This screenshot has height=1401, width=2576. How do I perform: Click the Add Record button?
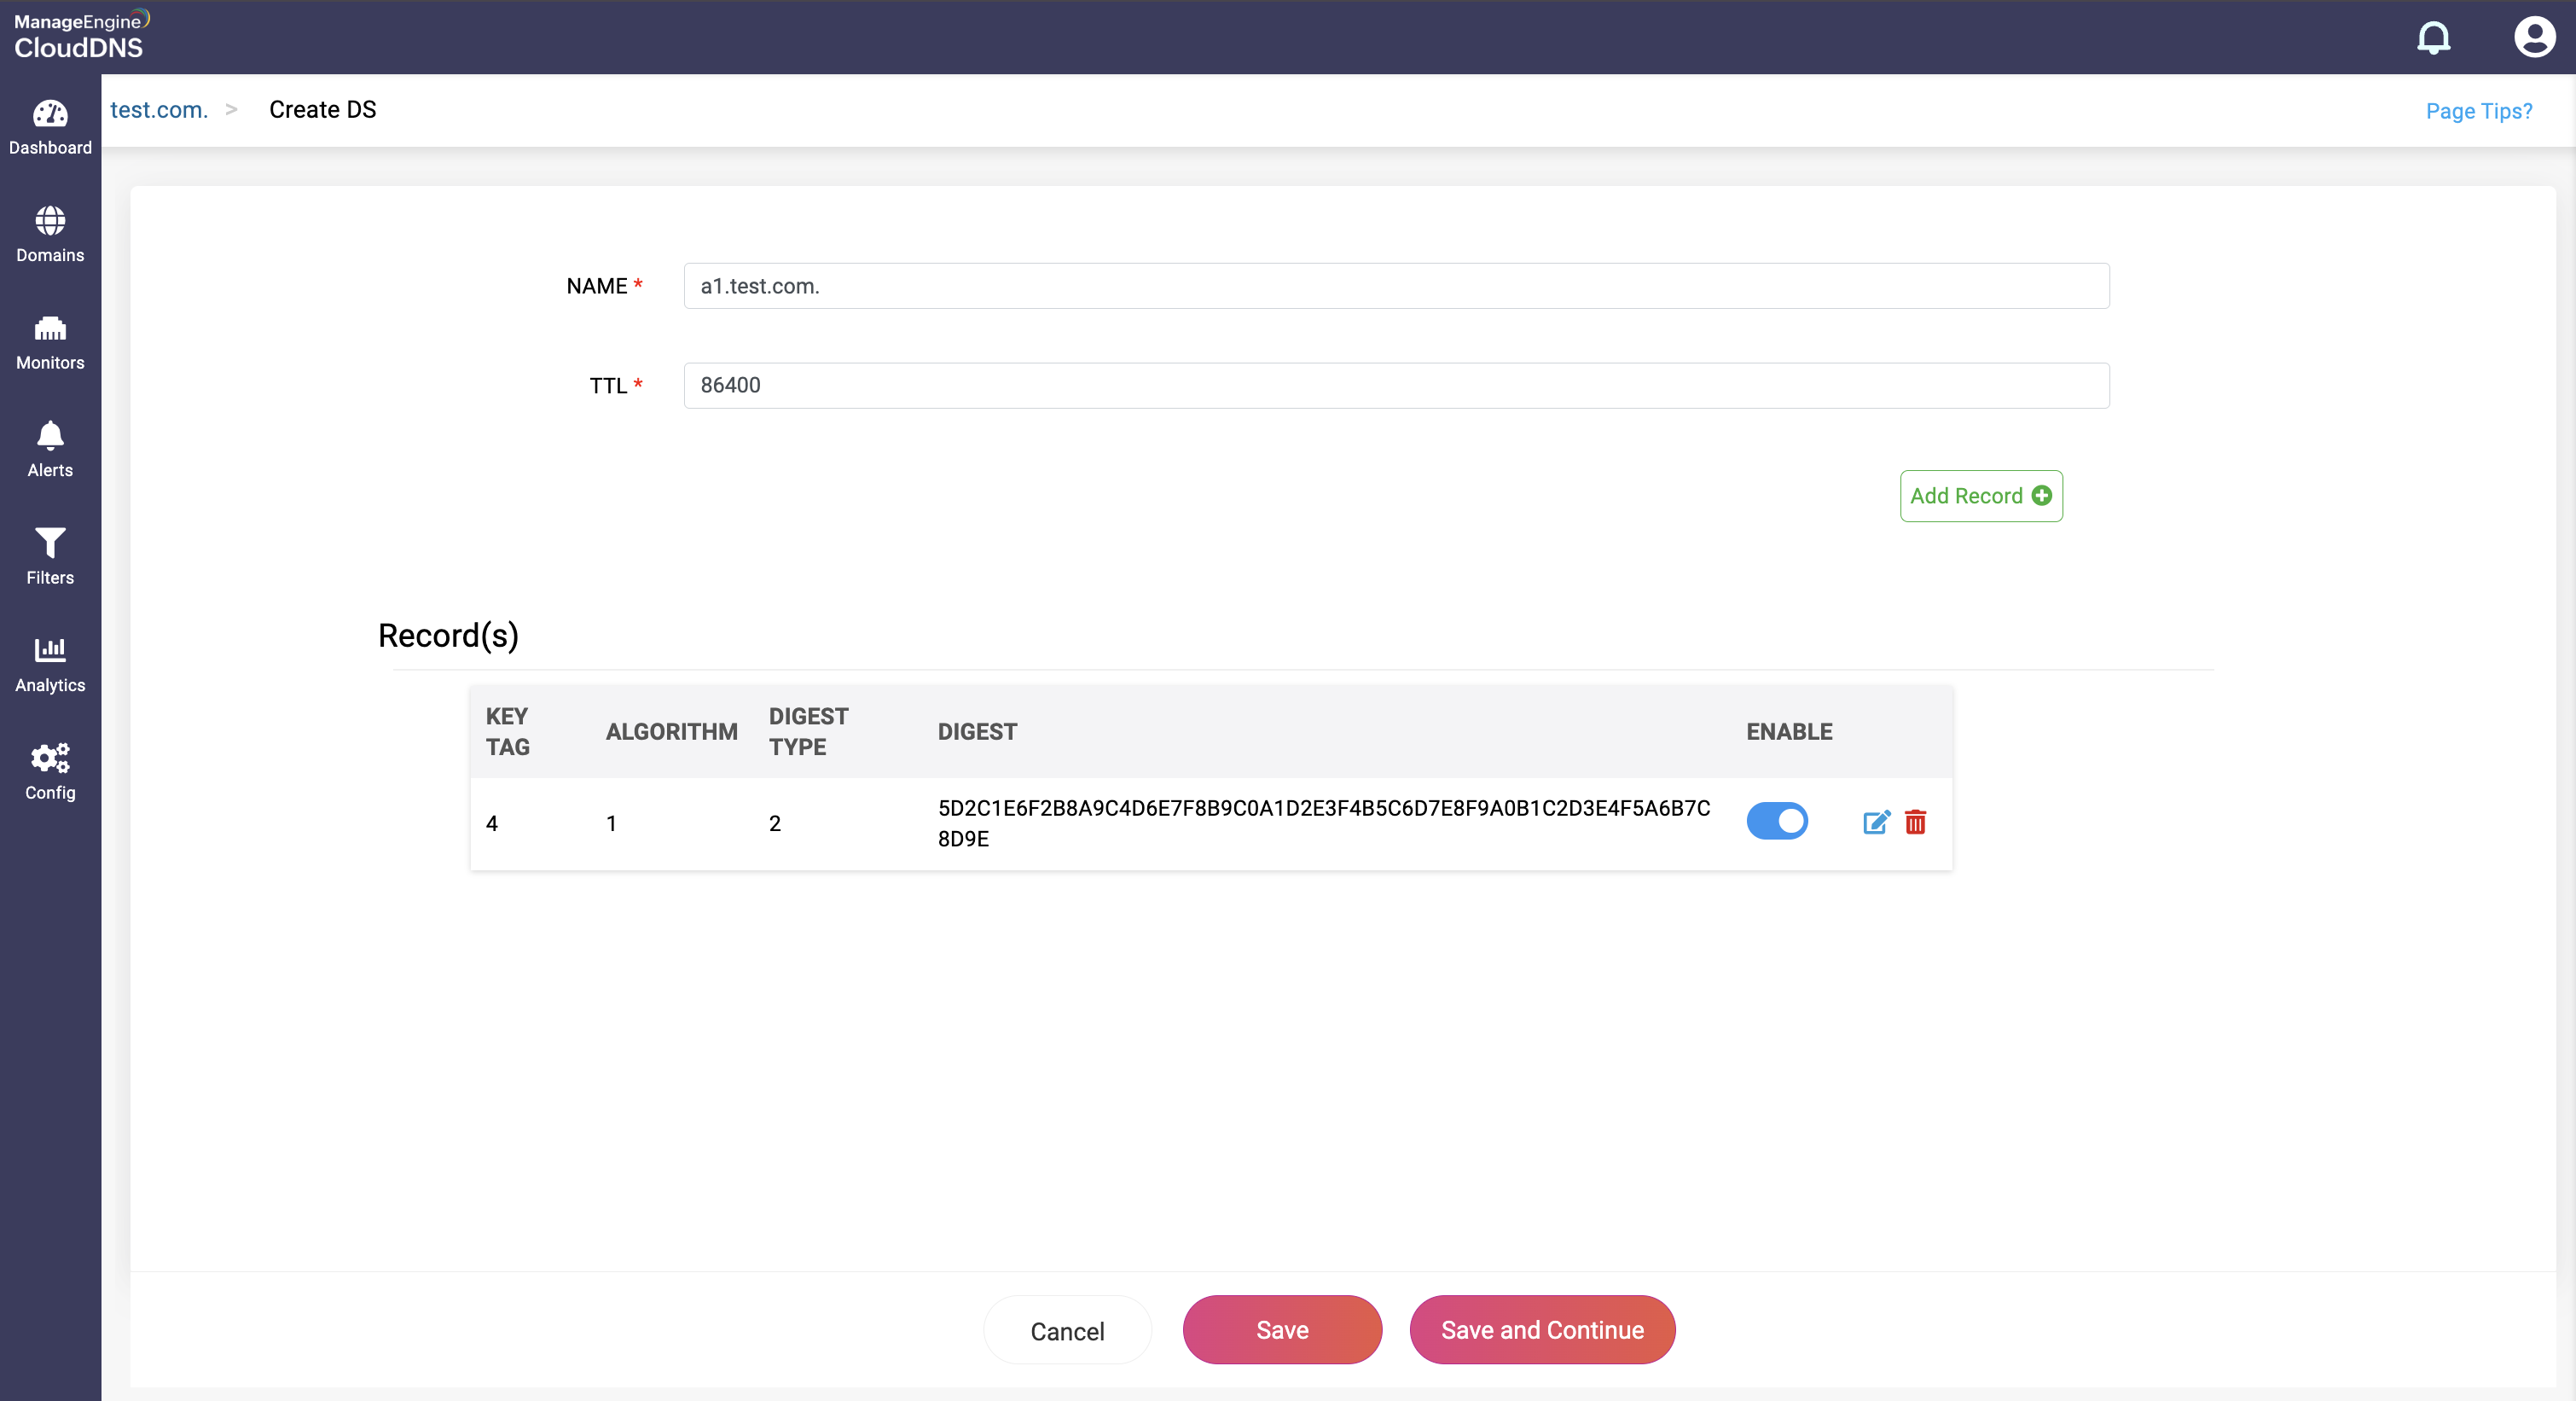(x=1980, y=496)
